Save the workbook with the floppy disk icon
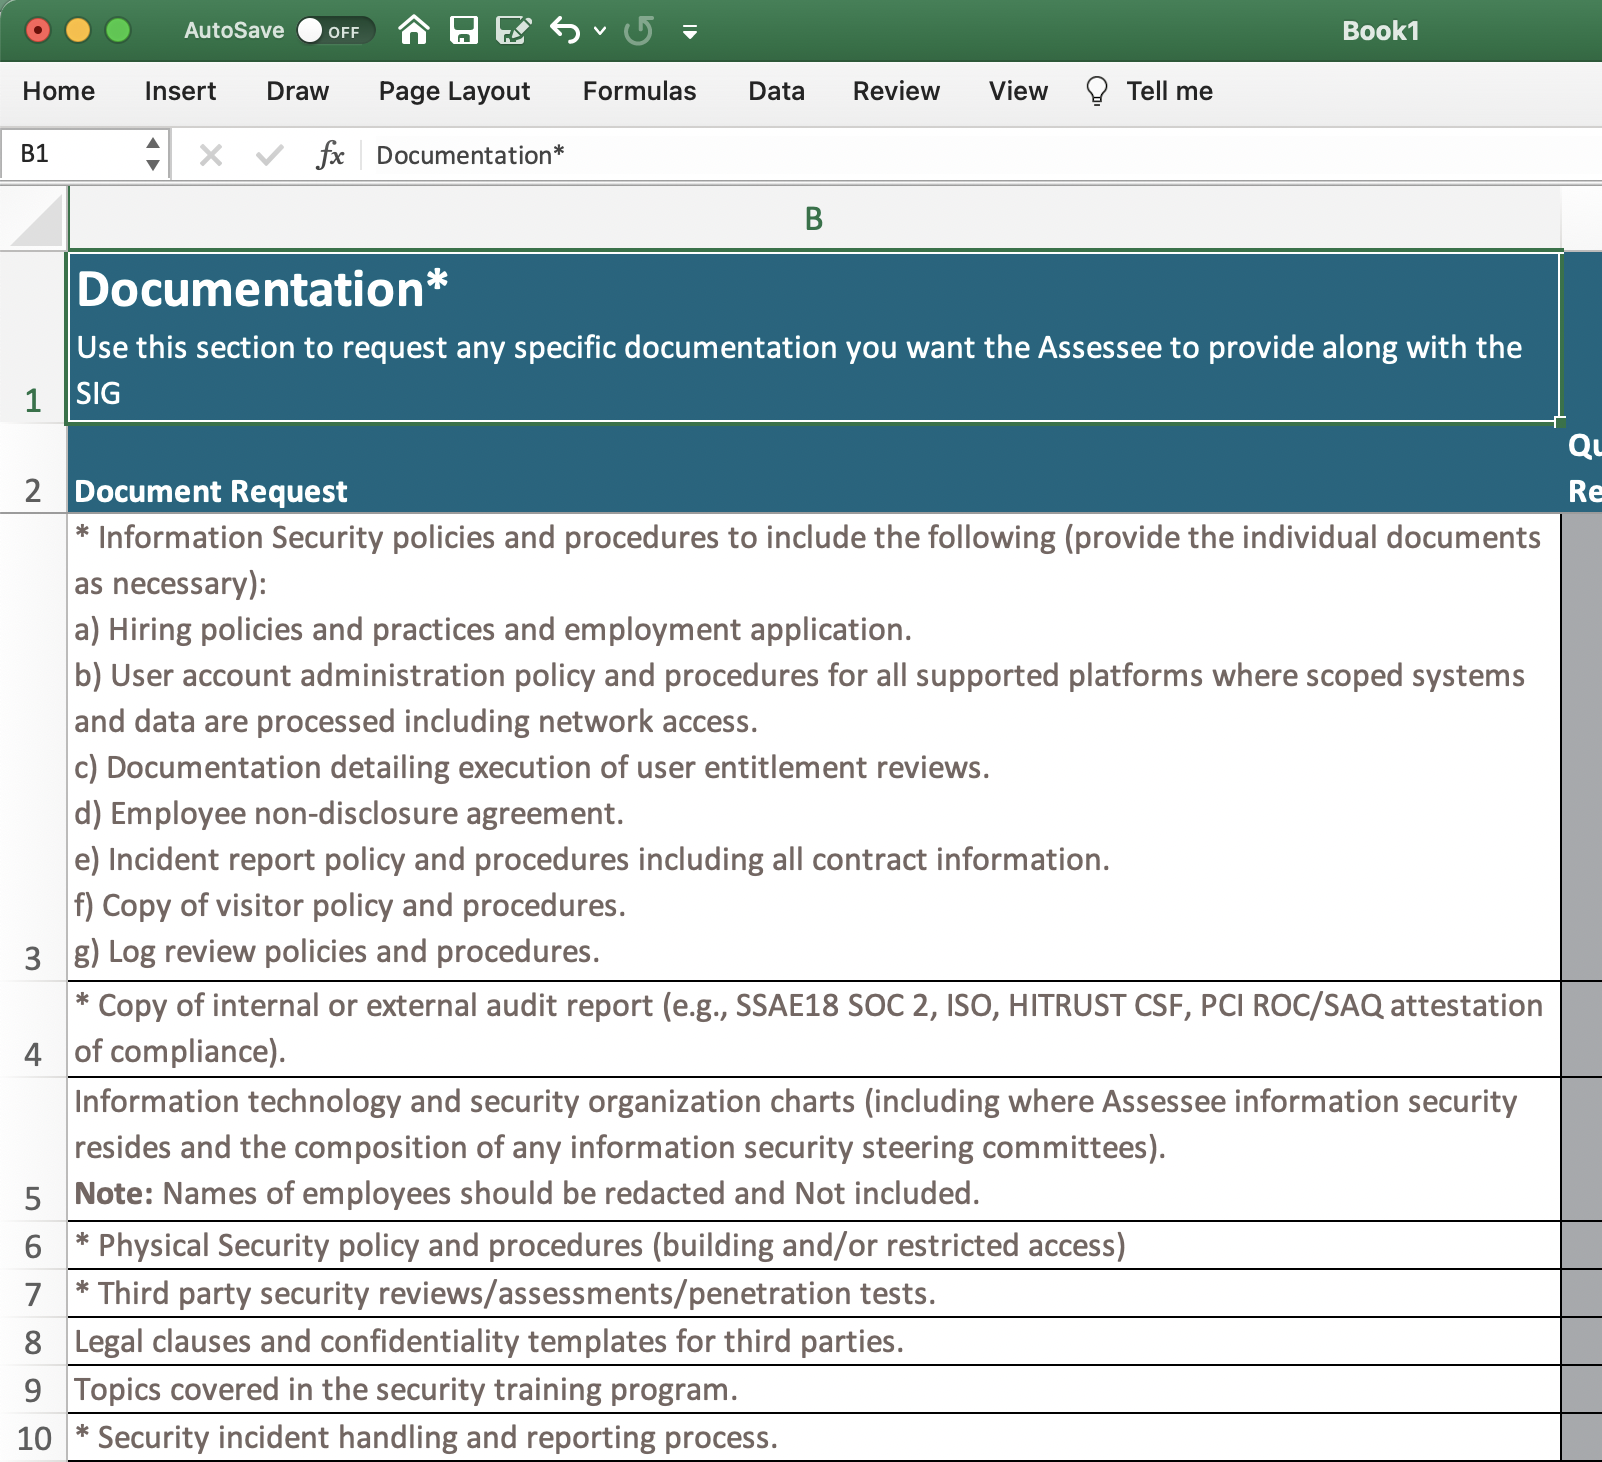This screenshot has width=1602, height=1462. tap(464, 30)
